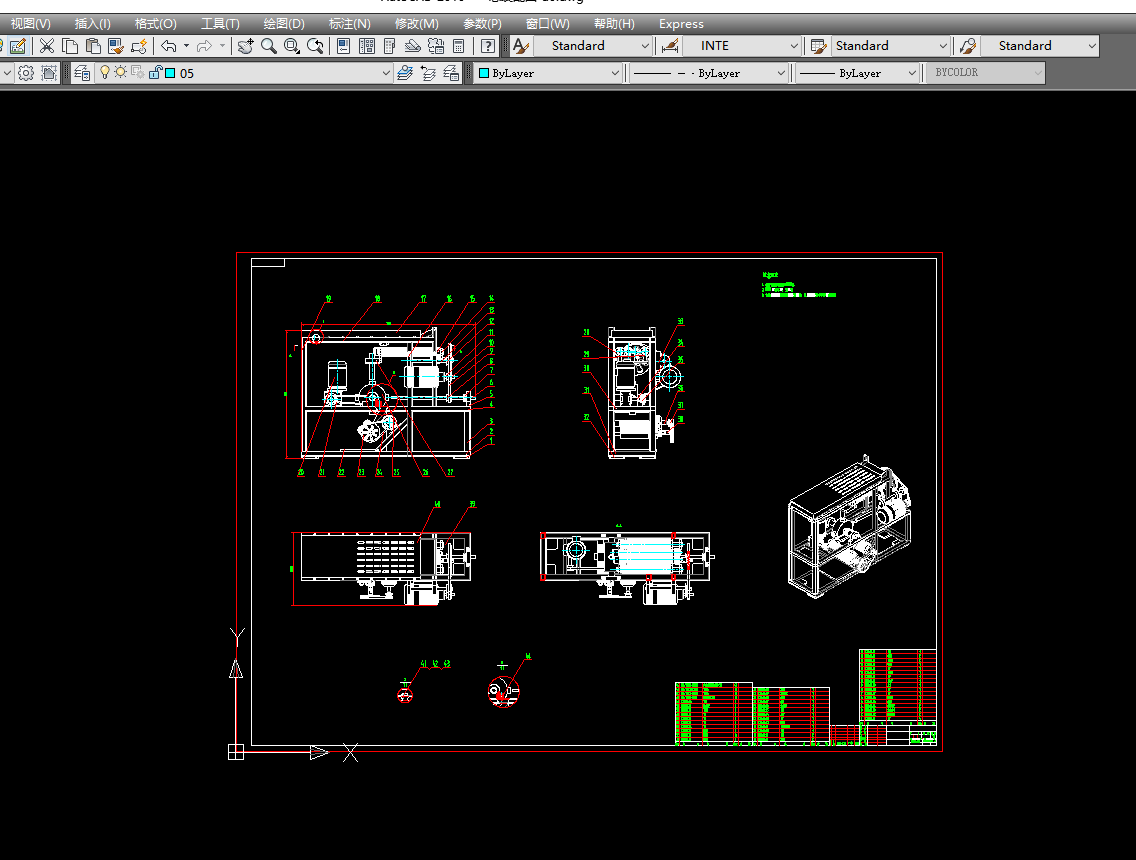The image size is (1136, 860).
Task: Click the pencil-and-picture icon left of Cut
Action: (17, 46)
